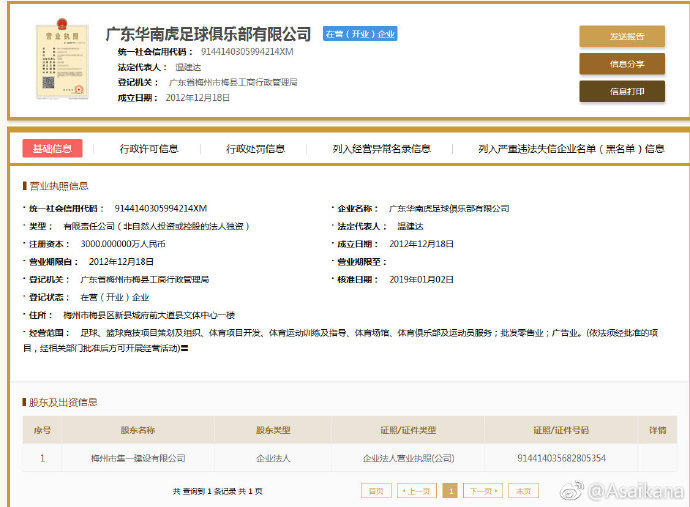Jump to last page 末页
This screenshot has width=690, height=507.
523,491
